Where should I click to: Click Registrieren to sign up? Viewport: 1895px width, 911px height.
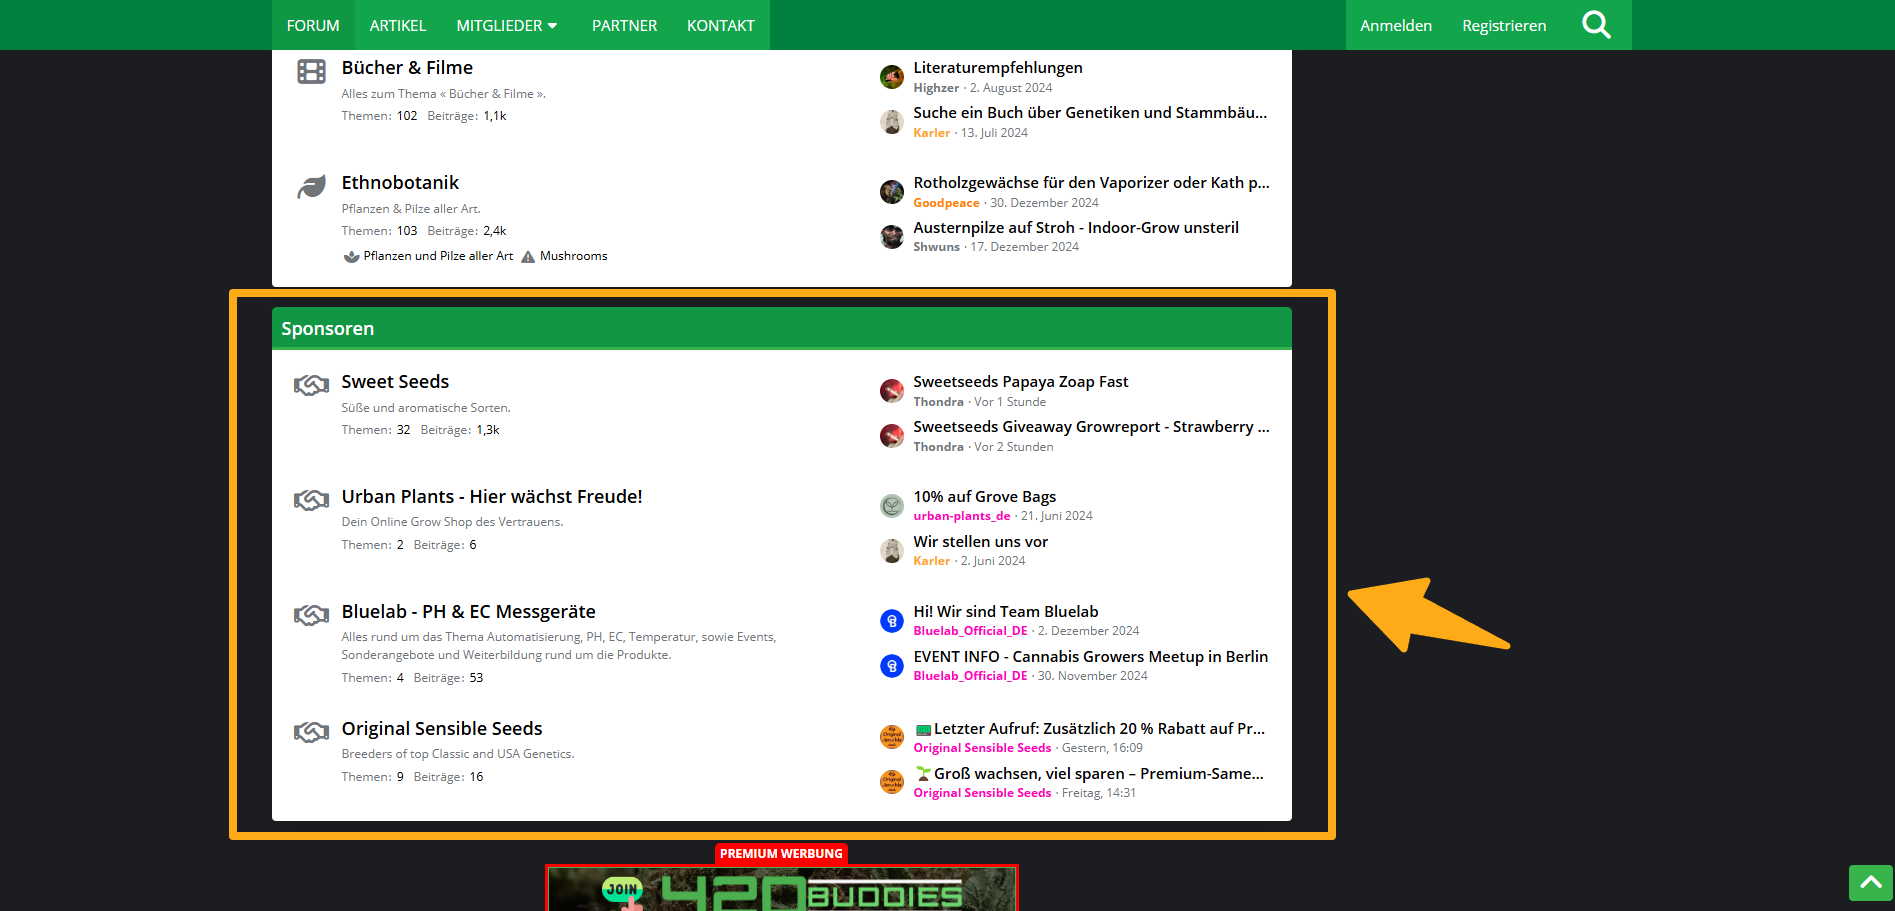[x=1504, y=25]
